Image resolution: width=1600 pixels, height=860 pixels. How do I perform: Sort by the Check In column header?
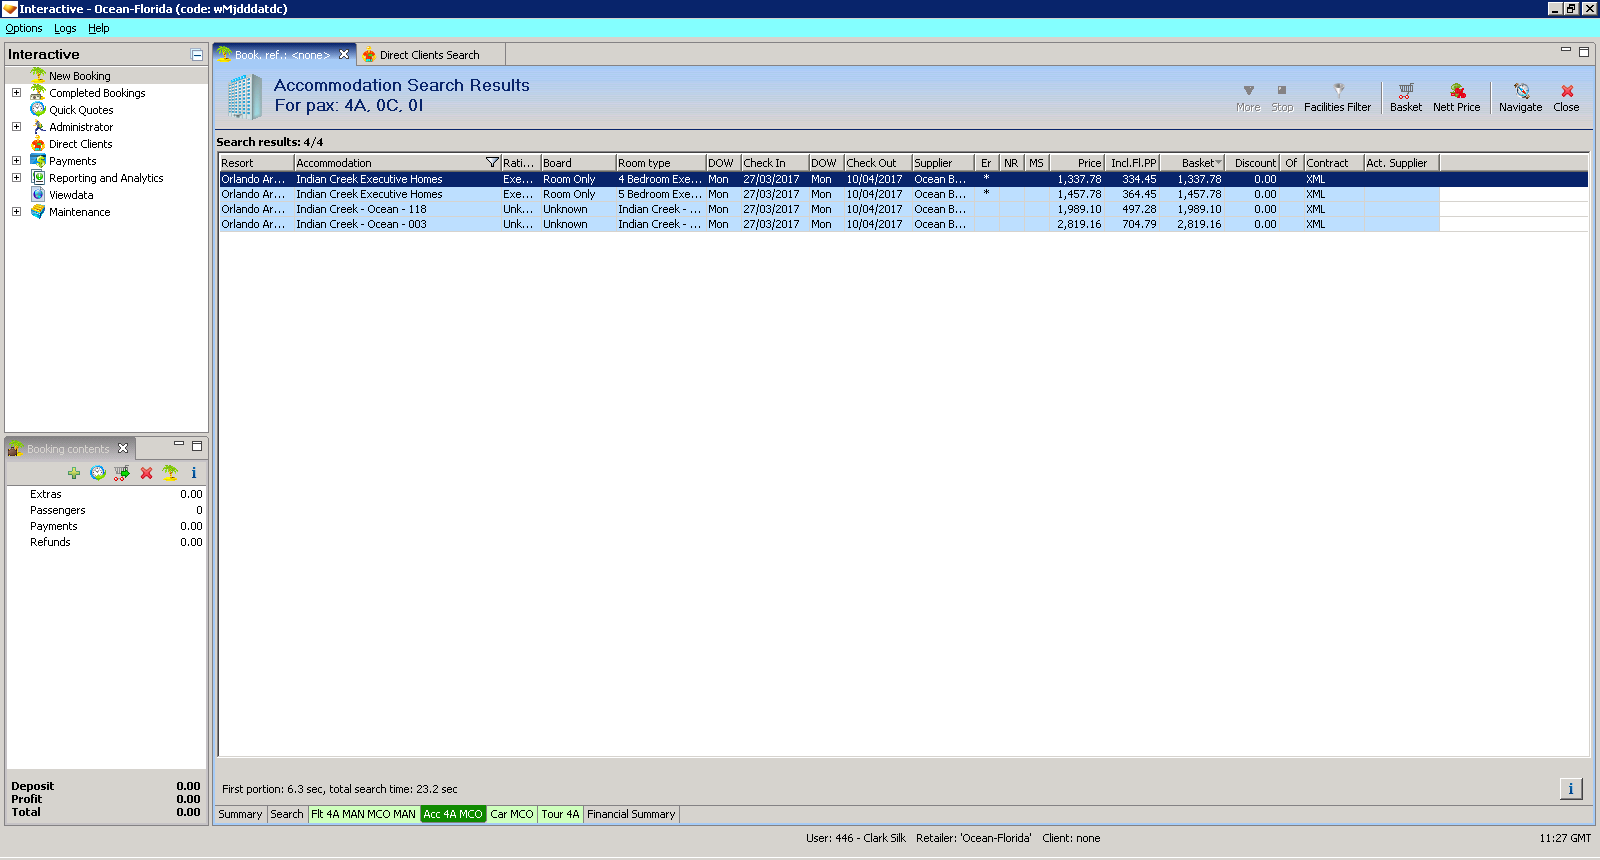[775, 163]
